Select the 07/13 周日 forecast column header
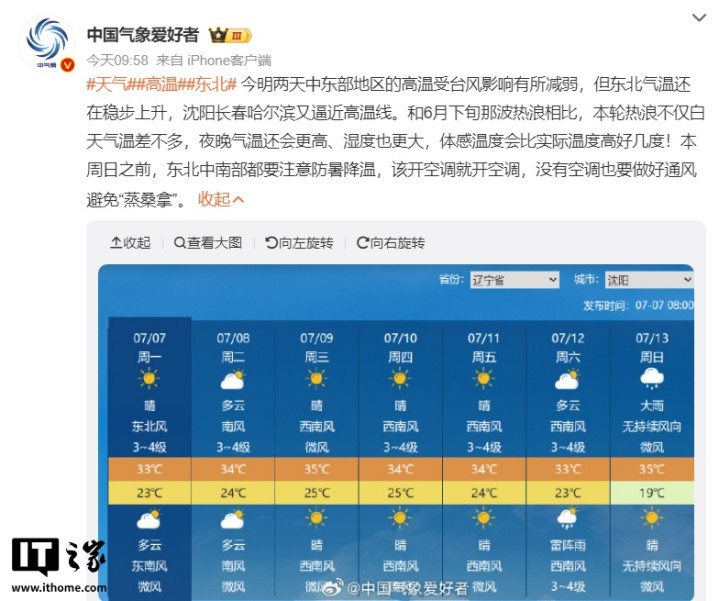The image size is (719, 601). 652,347
